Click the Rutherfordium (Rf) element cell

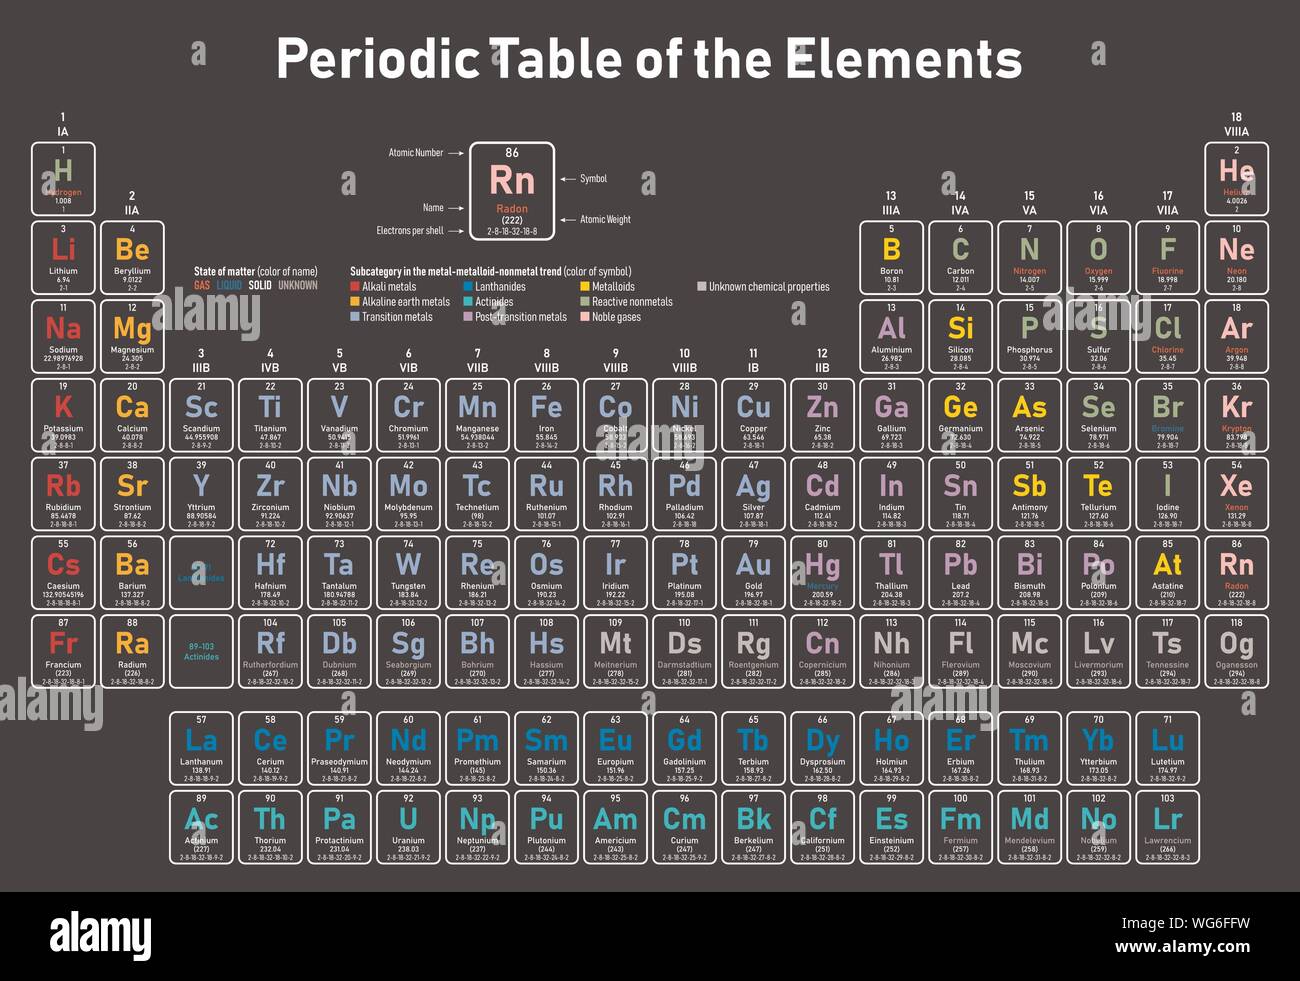[270, 651]
